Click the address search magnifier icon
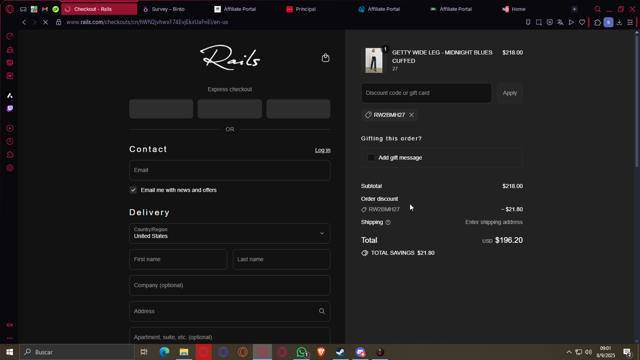This screenshot has width=640, height=360. click(x=322, y=311)
